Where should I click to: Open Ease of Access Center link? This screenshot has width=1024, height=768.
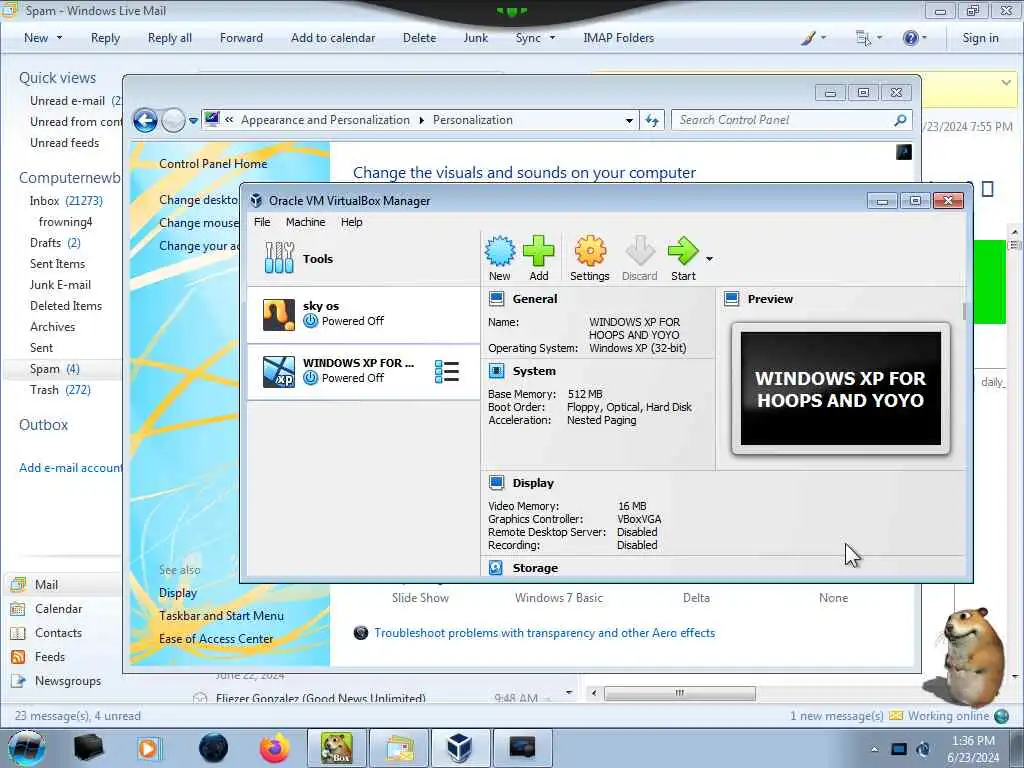[216, 639]
